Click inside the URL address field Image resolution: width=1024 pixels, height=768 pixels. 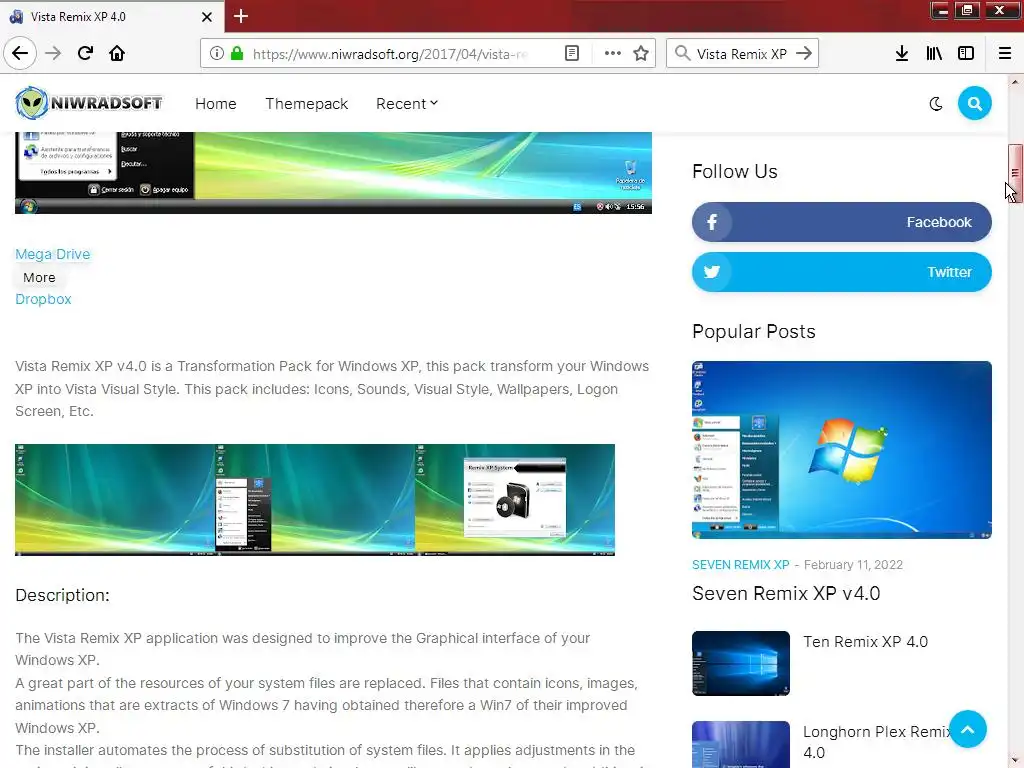(389, 54)
